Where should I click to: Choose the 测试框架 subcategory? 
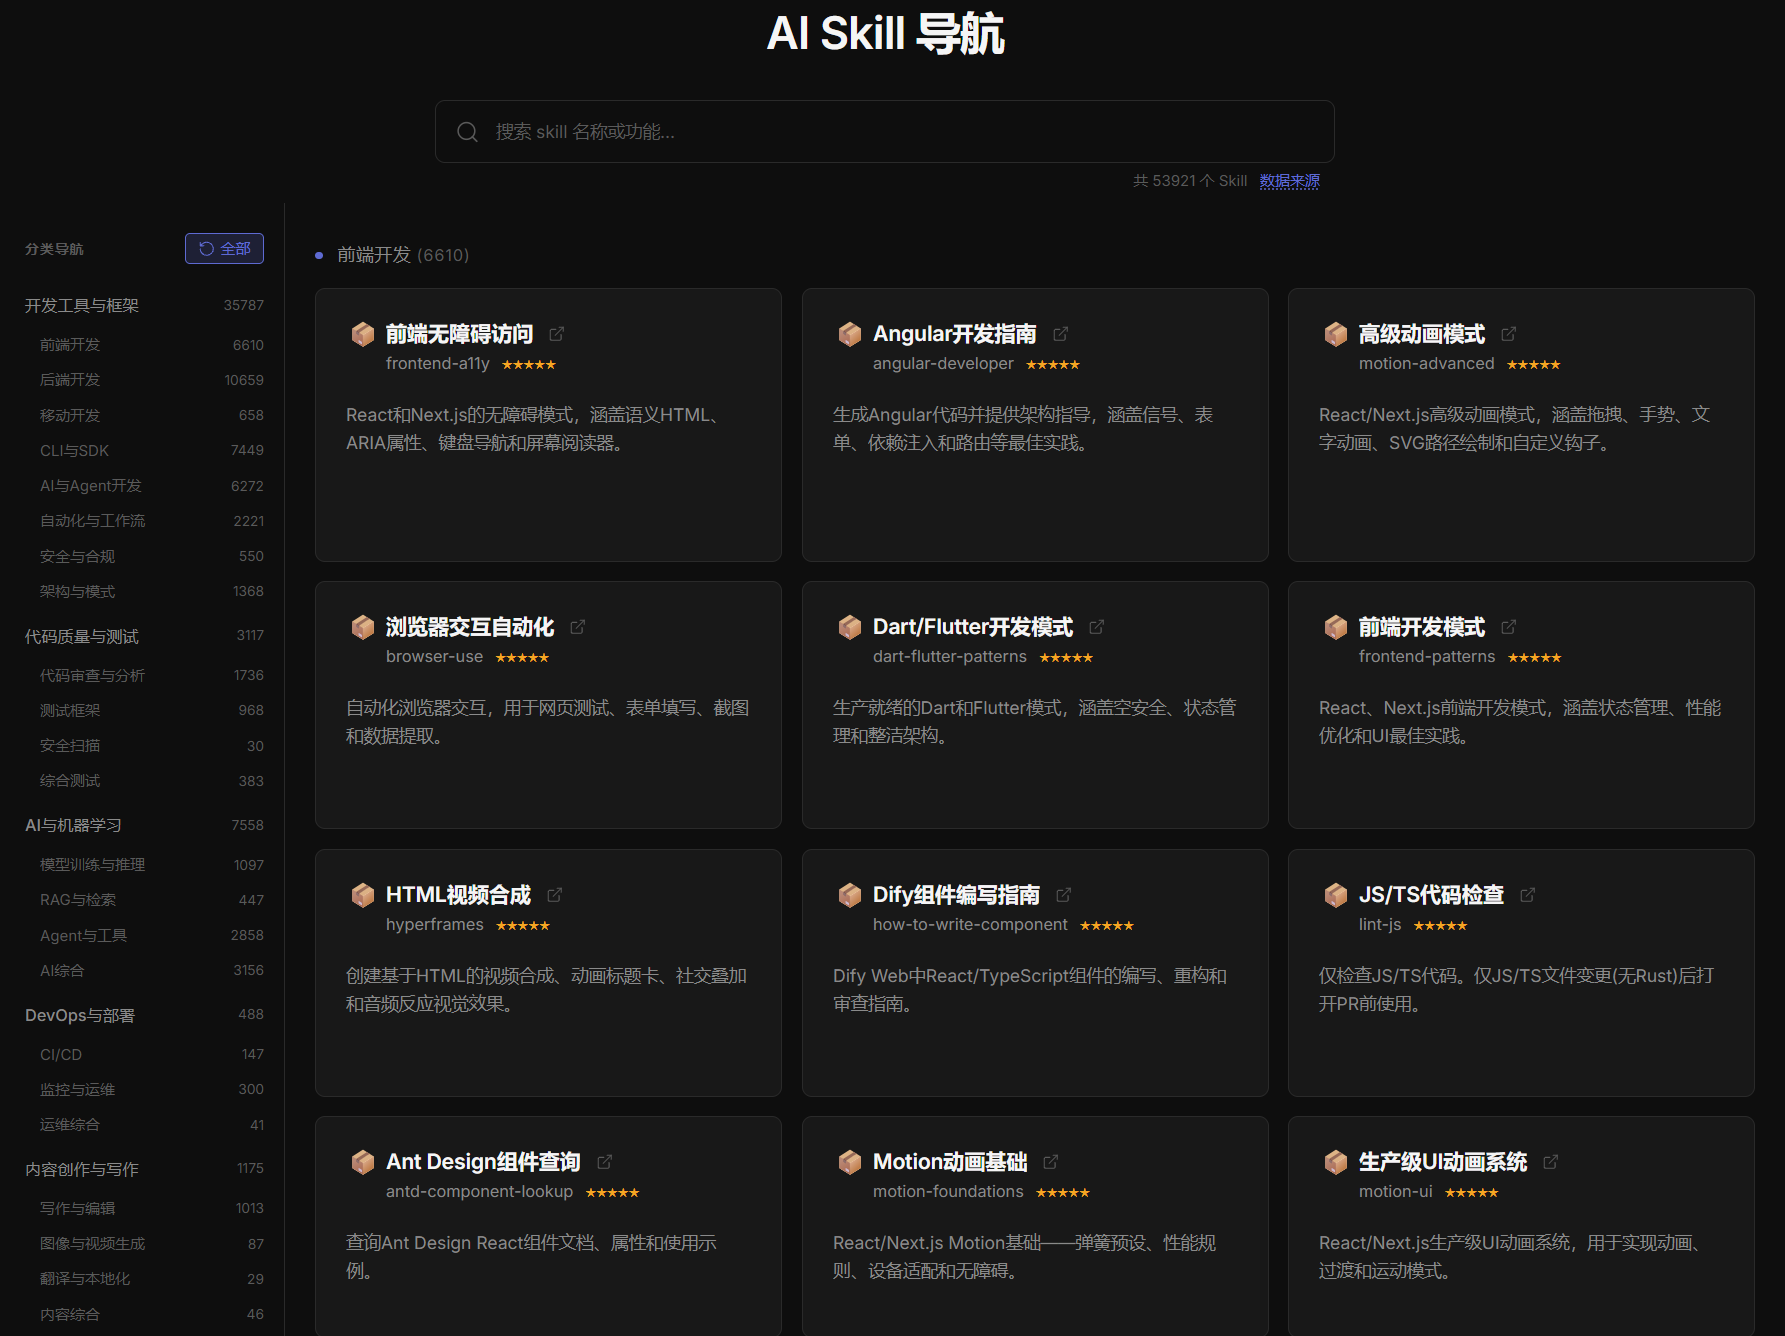[x=150, y=710]
